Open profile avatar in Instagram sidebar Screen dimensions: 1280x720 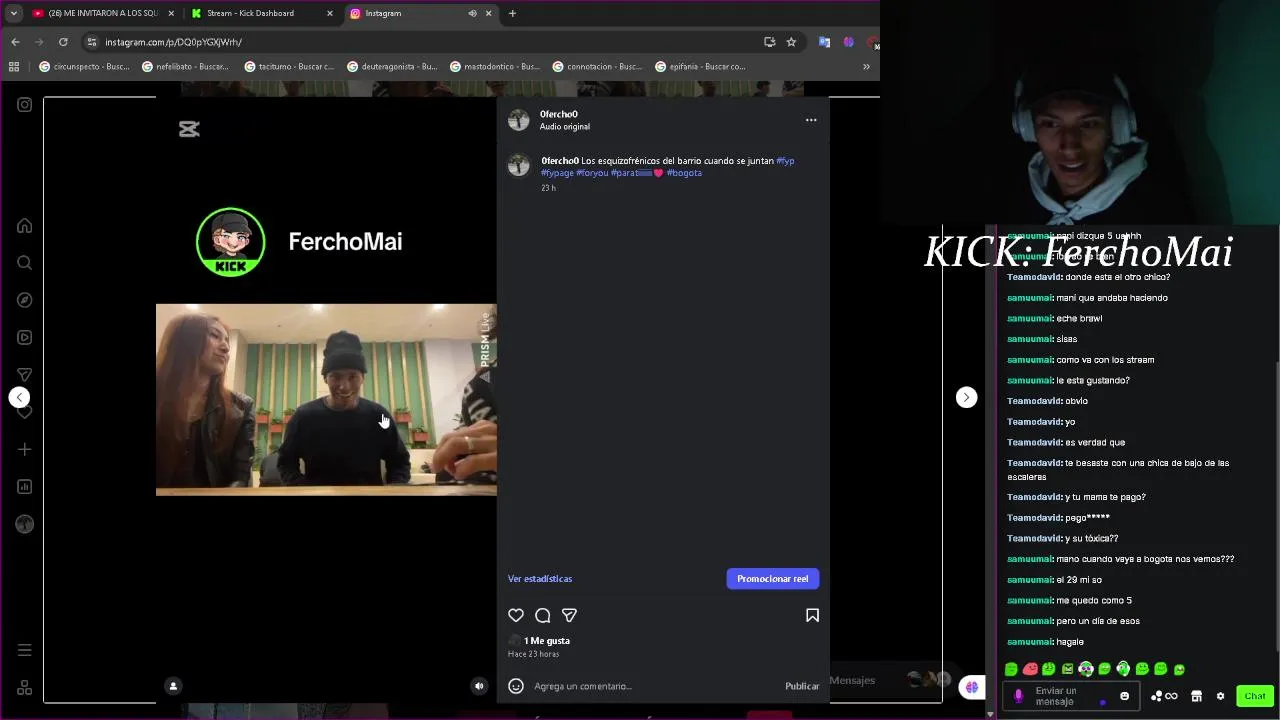(x=24, y=524)
